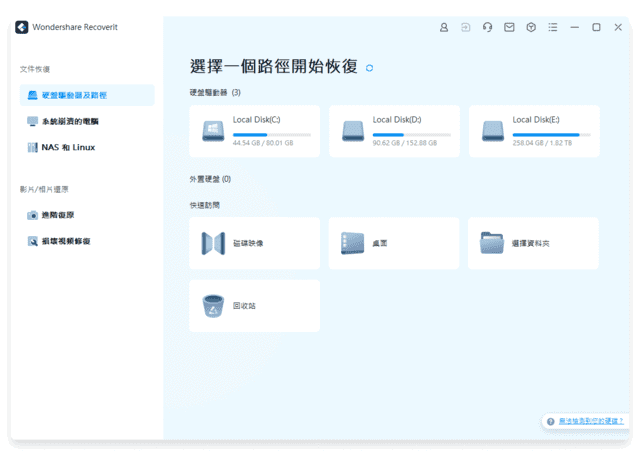Select the 硬盤驅動器及路徑 sidebar tab
This screenshot has height=456, width=640.
tap(87, 95)
